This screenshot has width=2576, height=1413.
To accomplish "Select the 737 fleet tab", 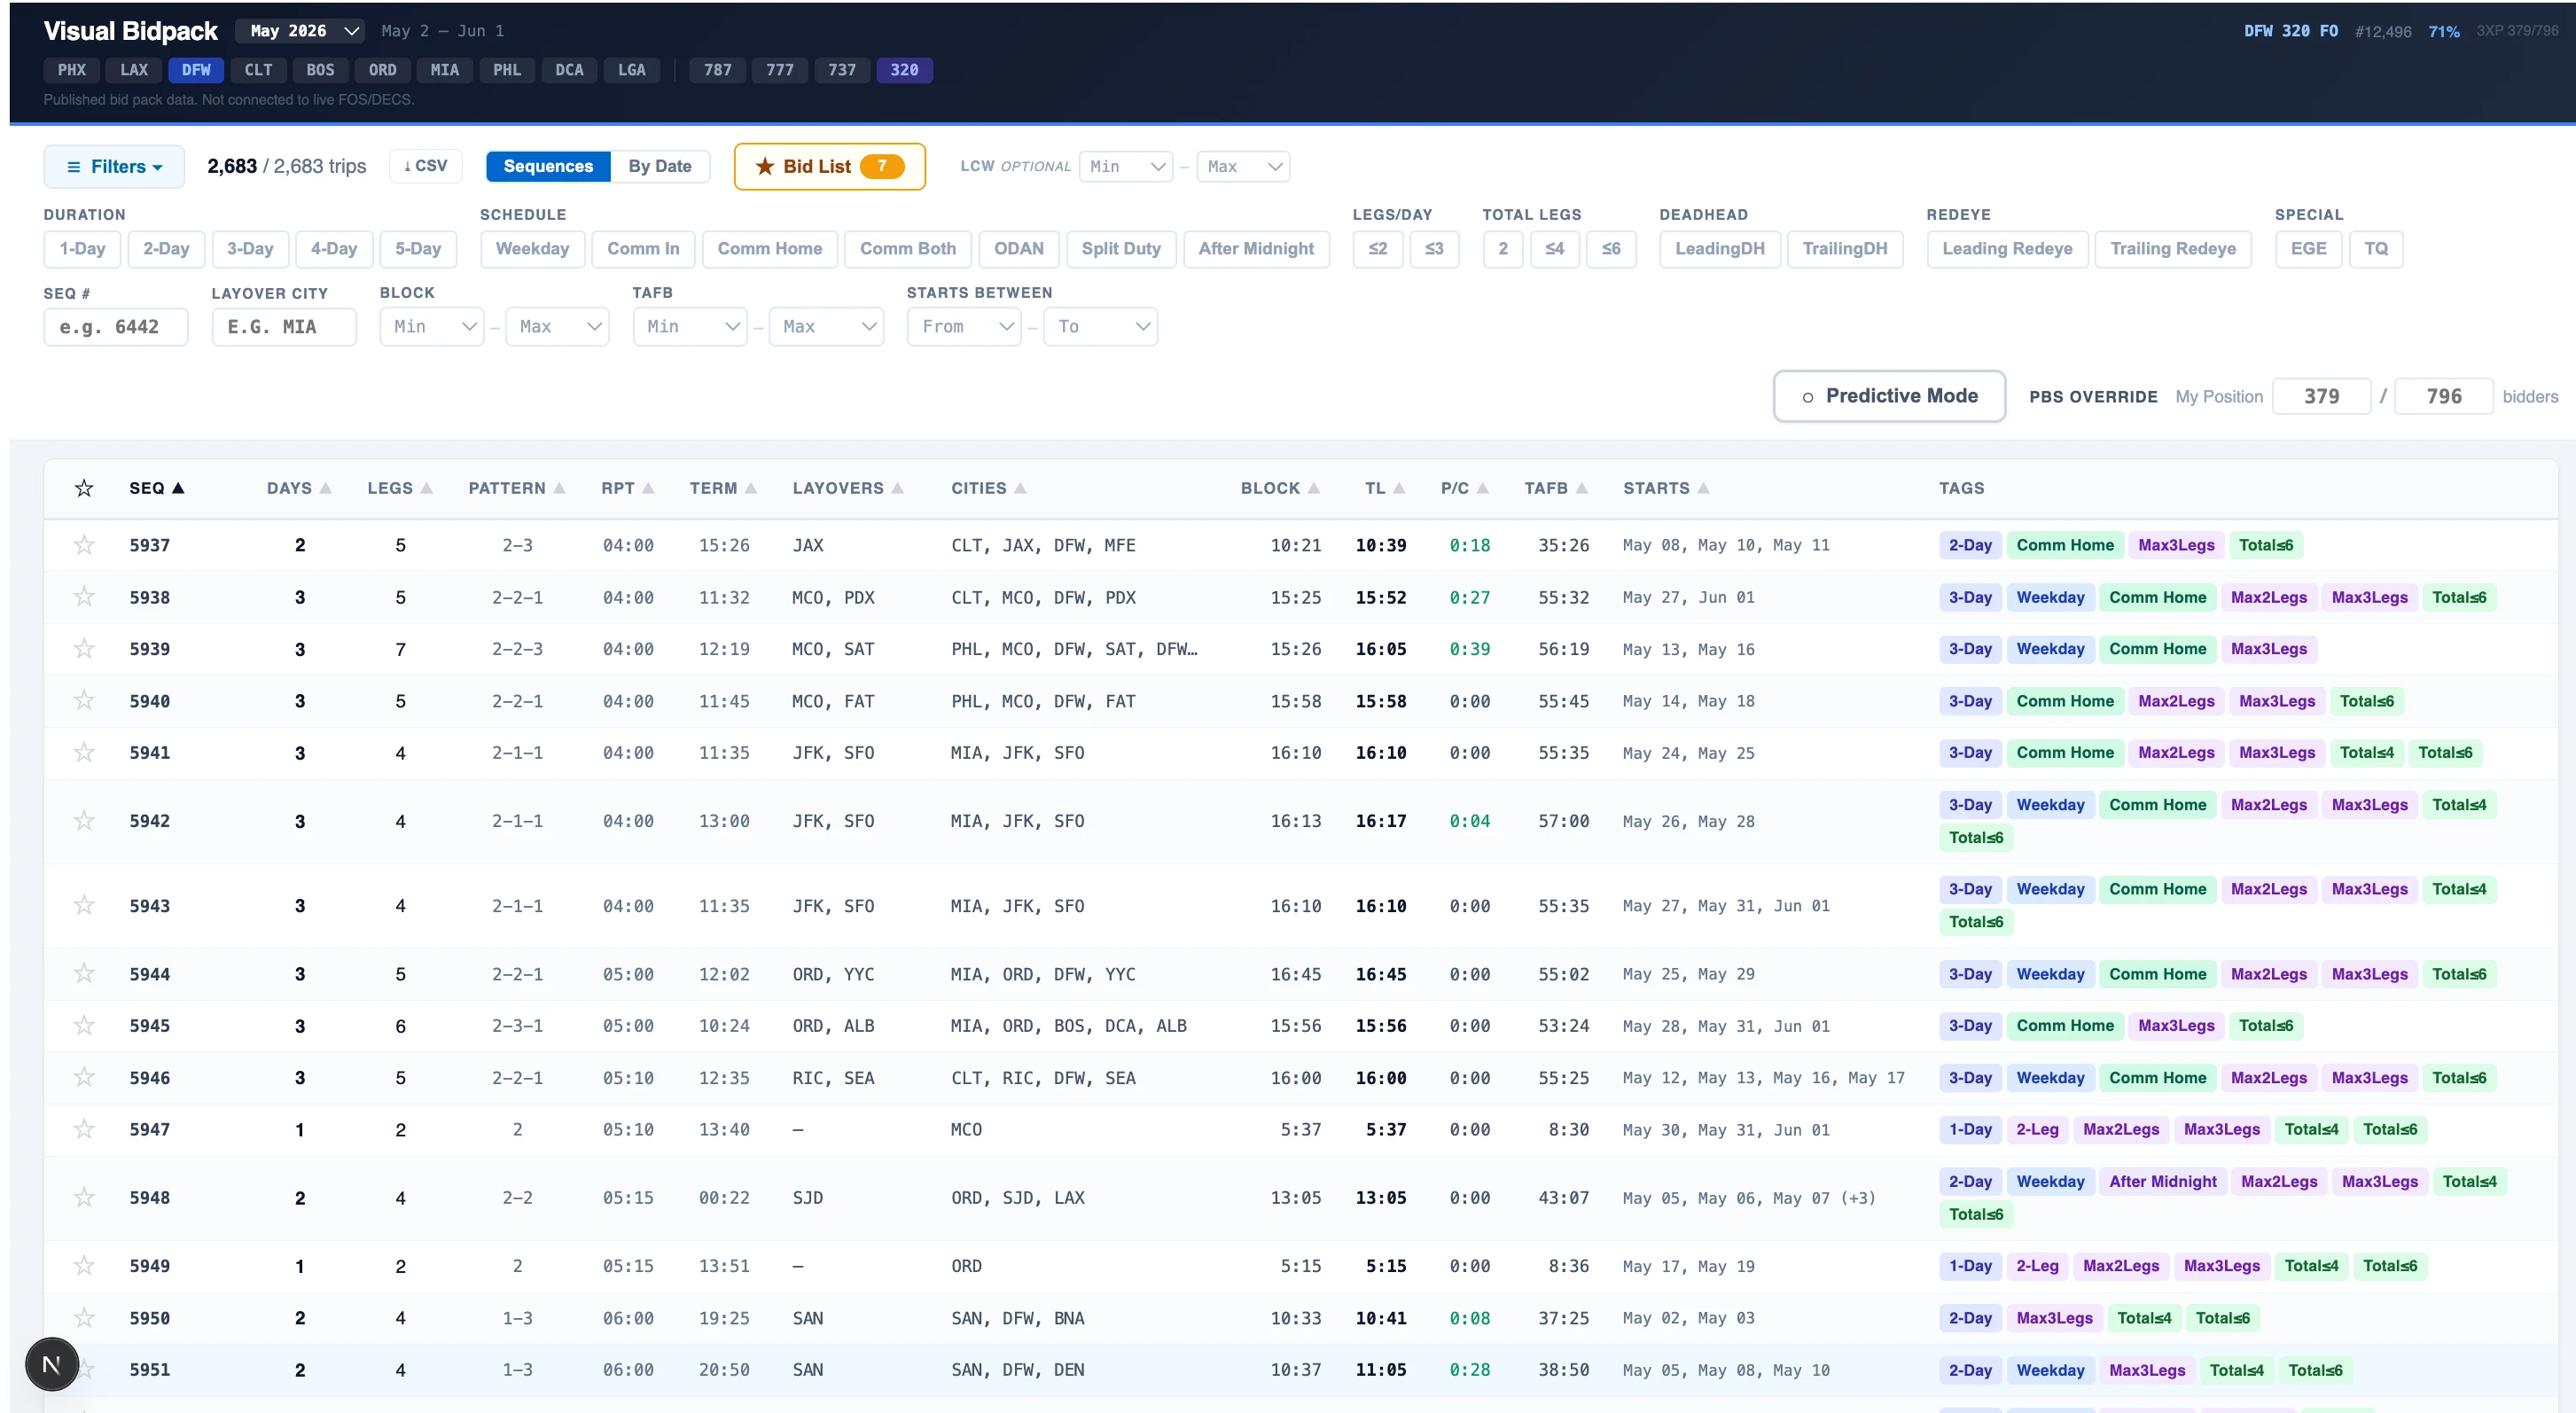I will [x=842, y=70].
